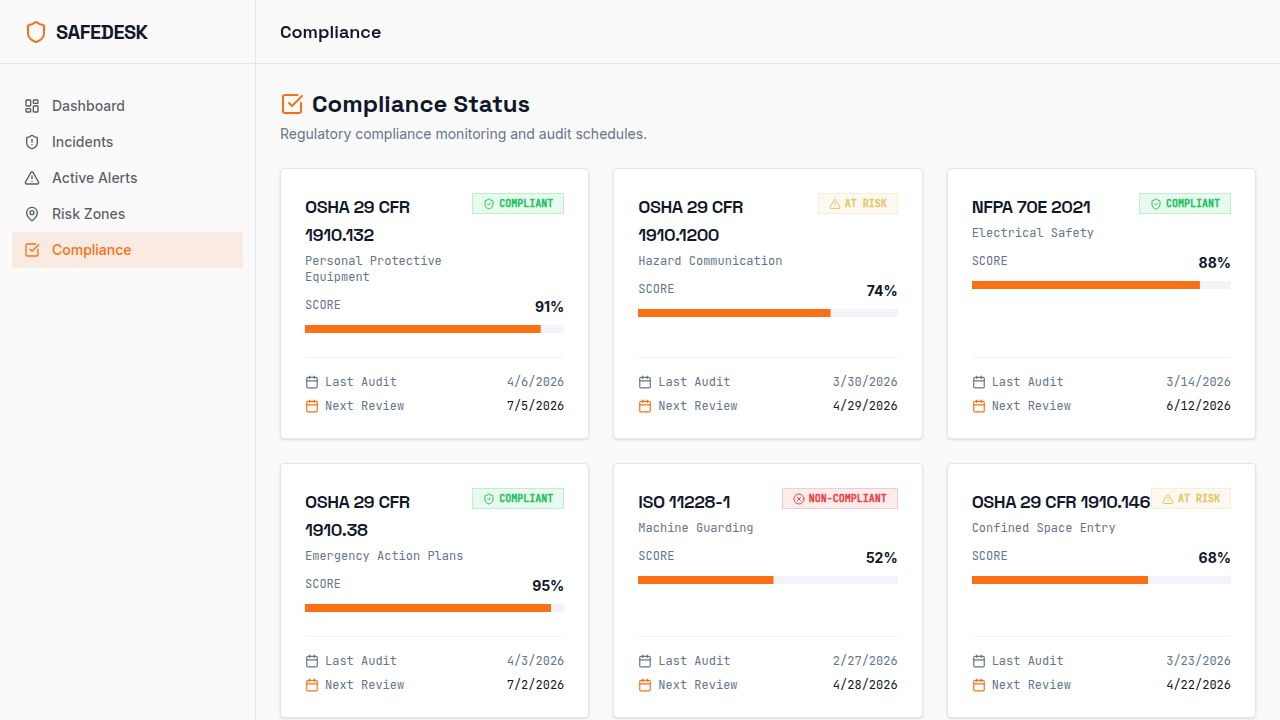This screenshot has width=1280, height=720.
Task: Expand the Emergency Action Plans card
Action: click(433, 590)
